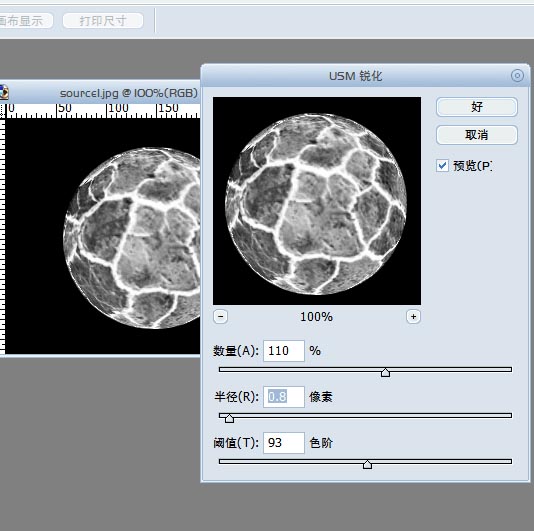
Task: Click the zoom out minus icon under preview
Action: (x=220, y=317)
